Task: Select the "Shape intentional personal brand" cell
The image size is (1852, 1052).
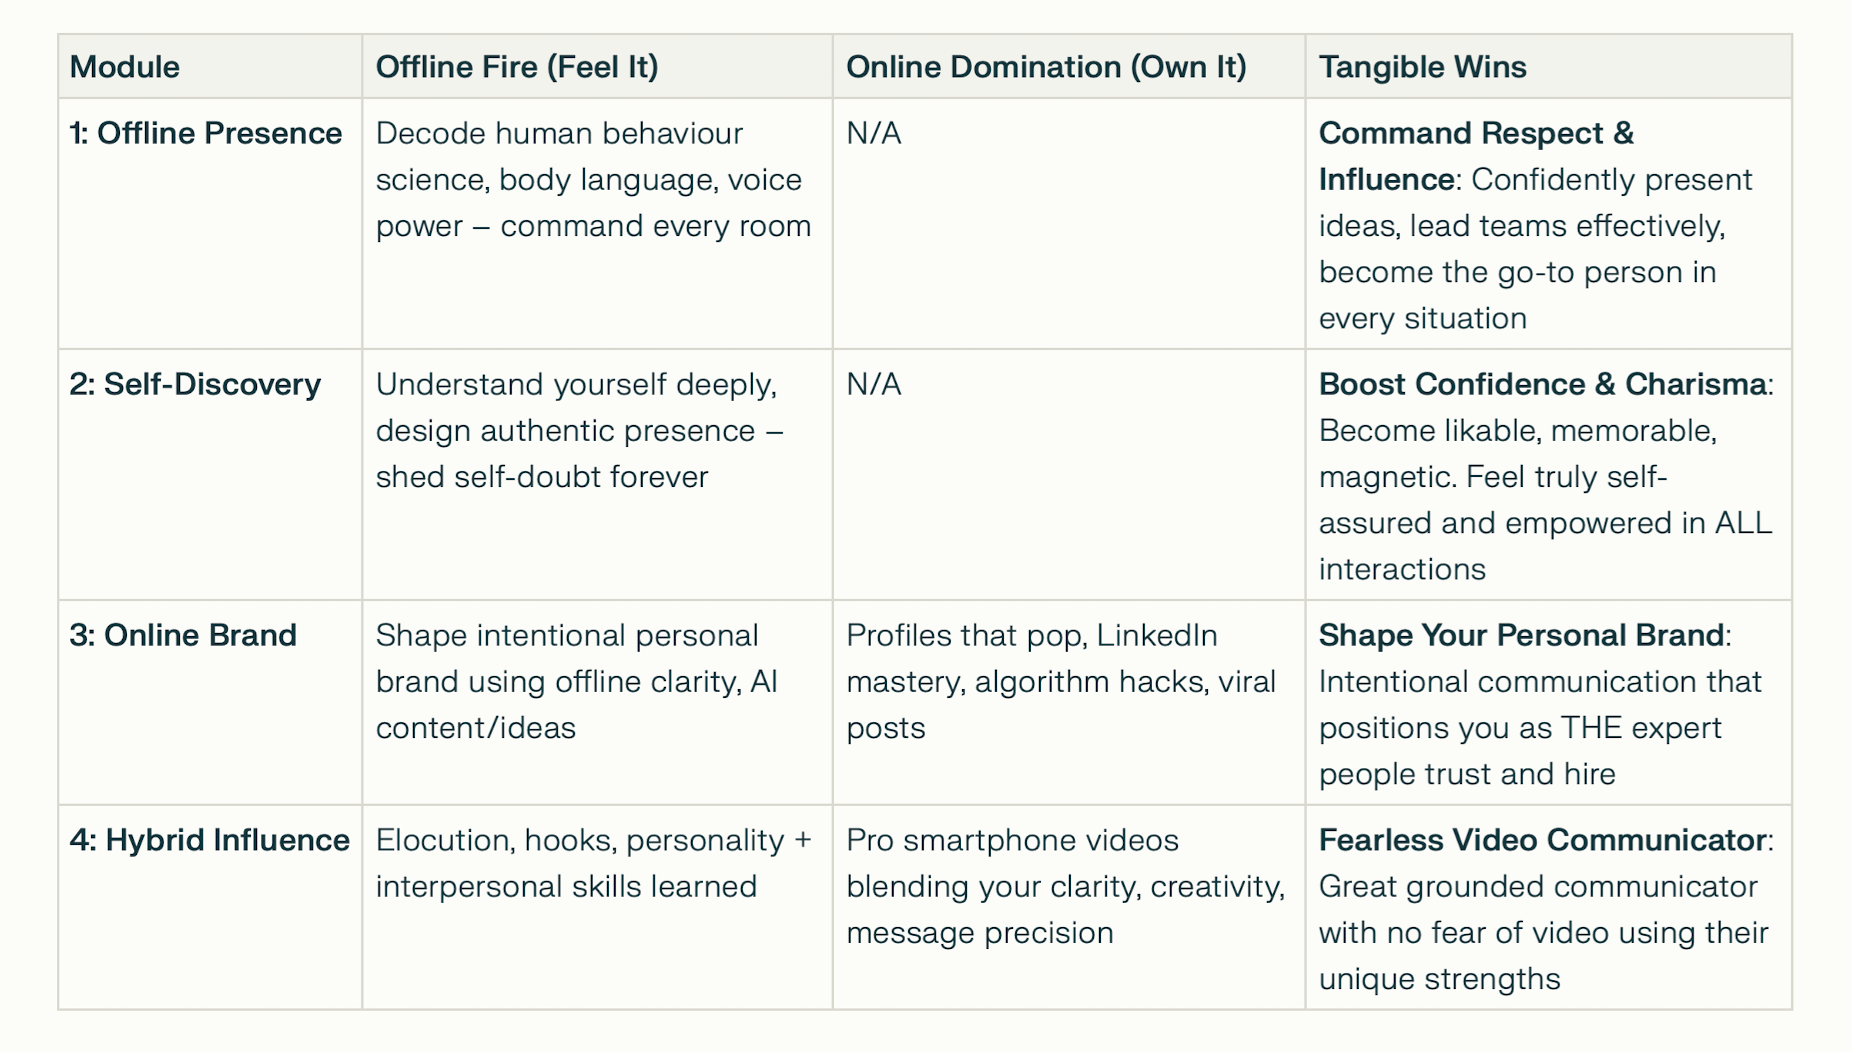Action: point(576,681)
